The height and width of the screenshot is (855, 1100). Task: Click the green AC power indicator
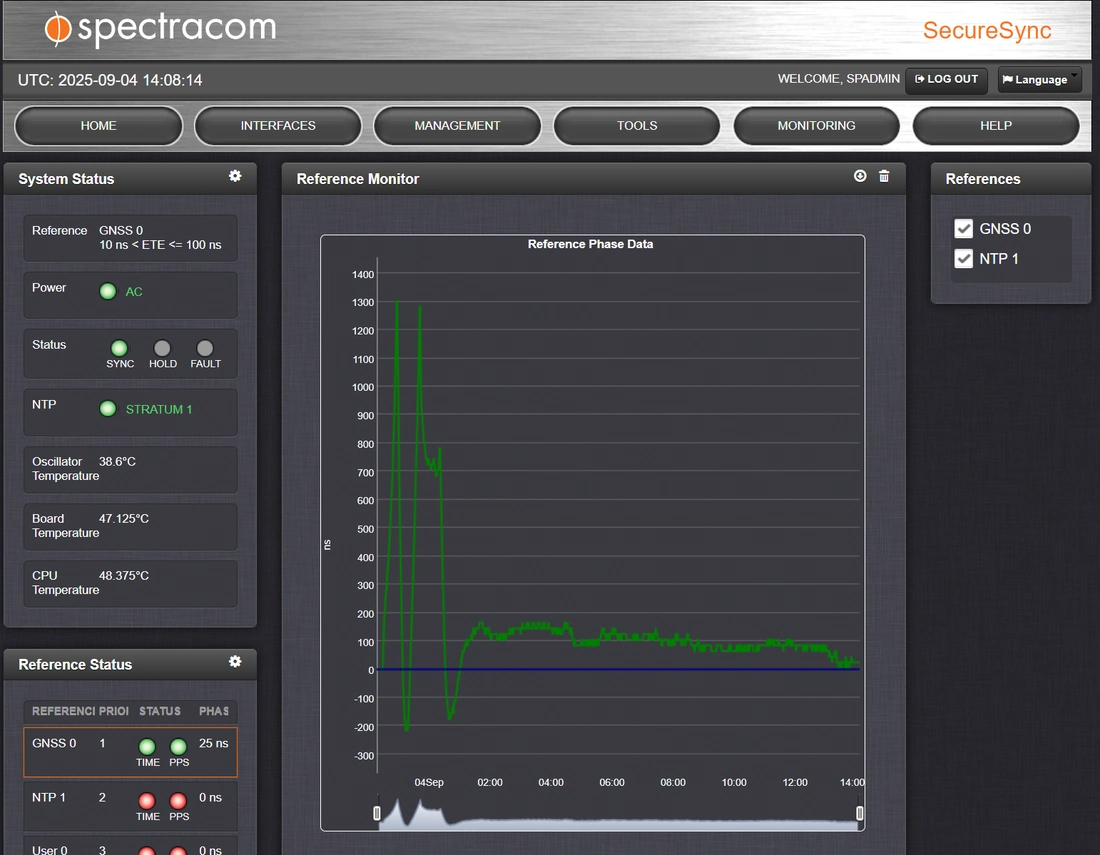tap(108, 291)
